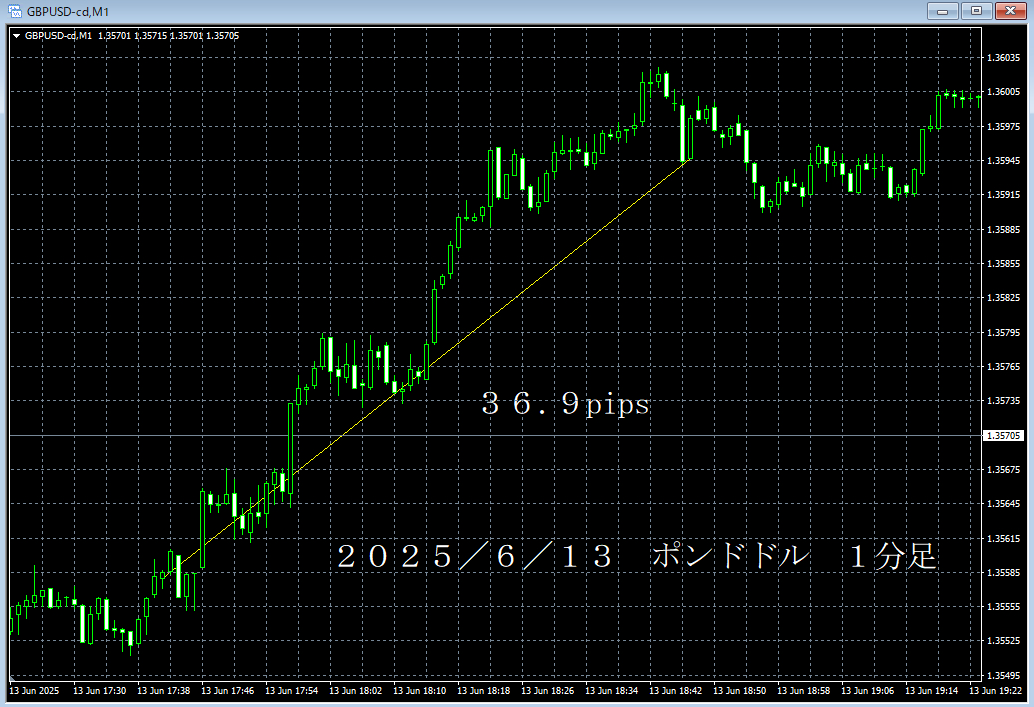Click time axis label '13 Jun 18:50'

[739, 691]
